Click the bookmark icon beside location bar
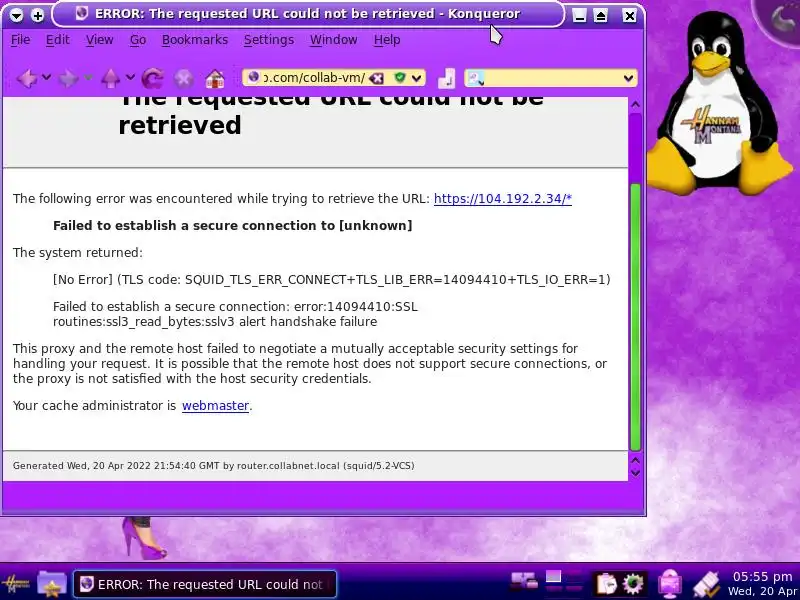 coord(446,78)
